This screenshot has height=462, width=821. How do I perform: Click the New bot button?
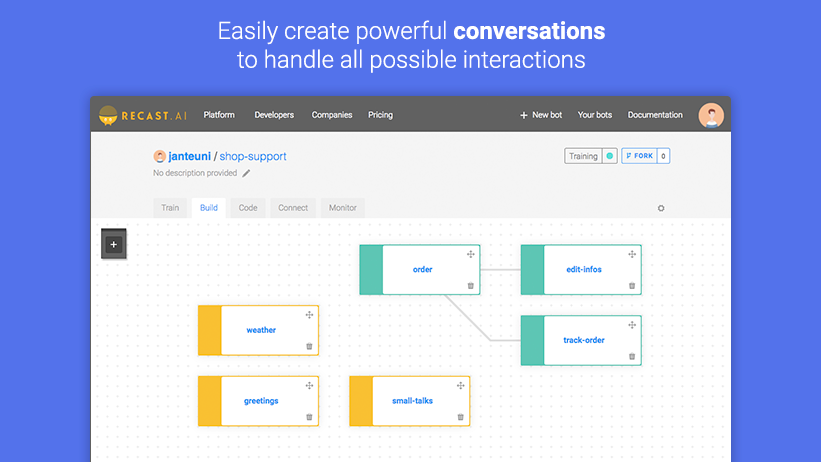coord(541,115)
